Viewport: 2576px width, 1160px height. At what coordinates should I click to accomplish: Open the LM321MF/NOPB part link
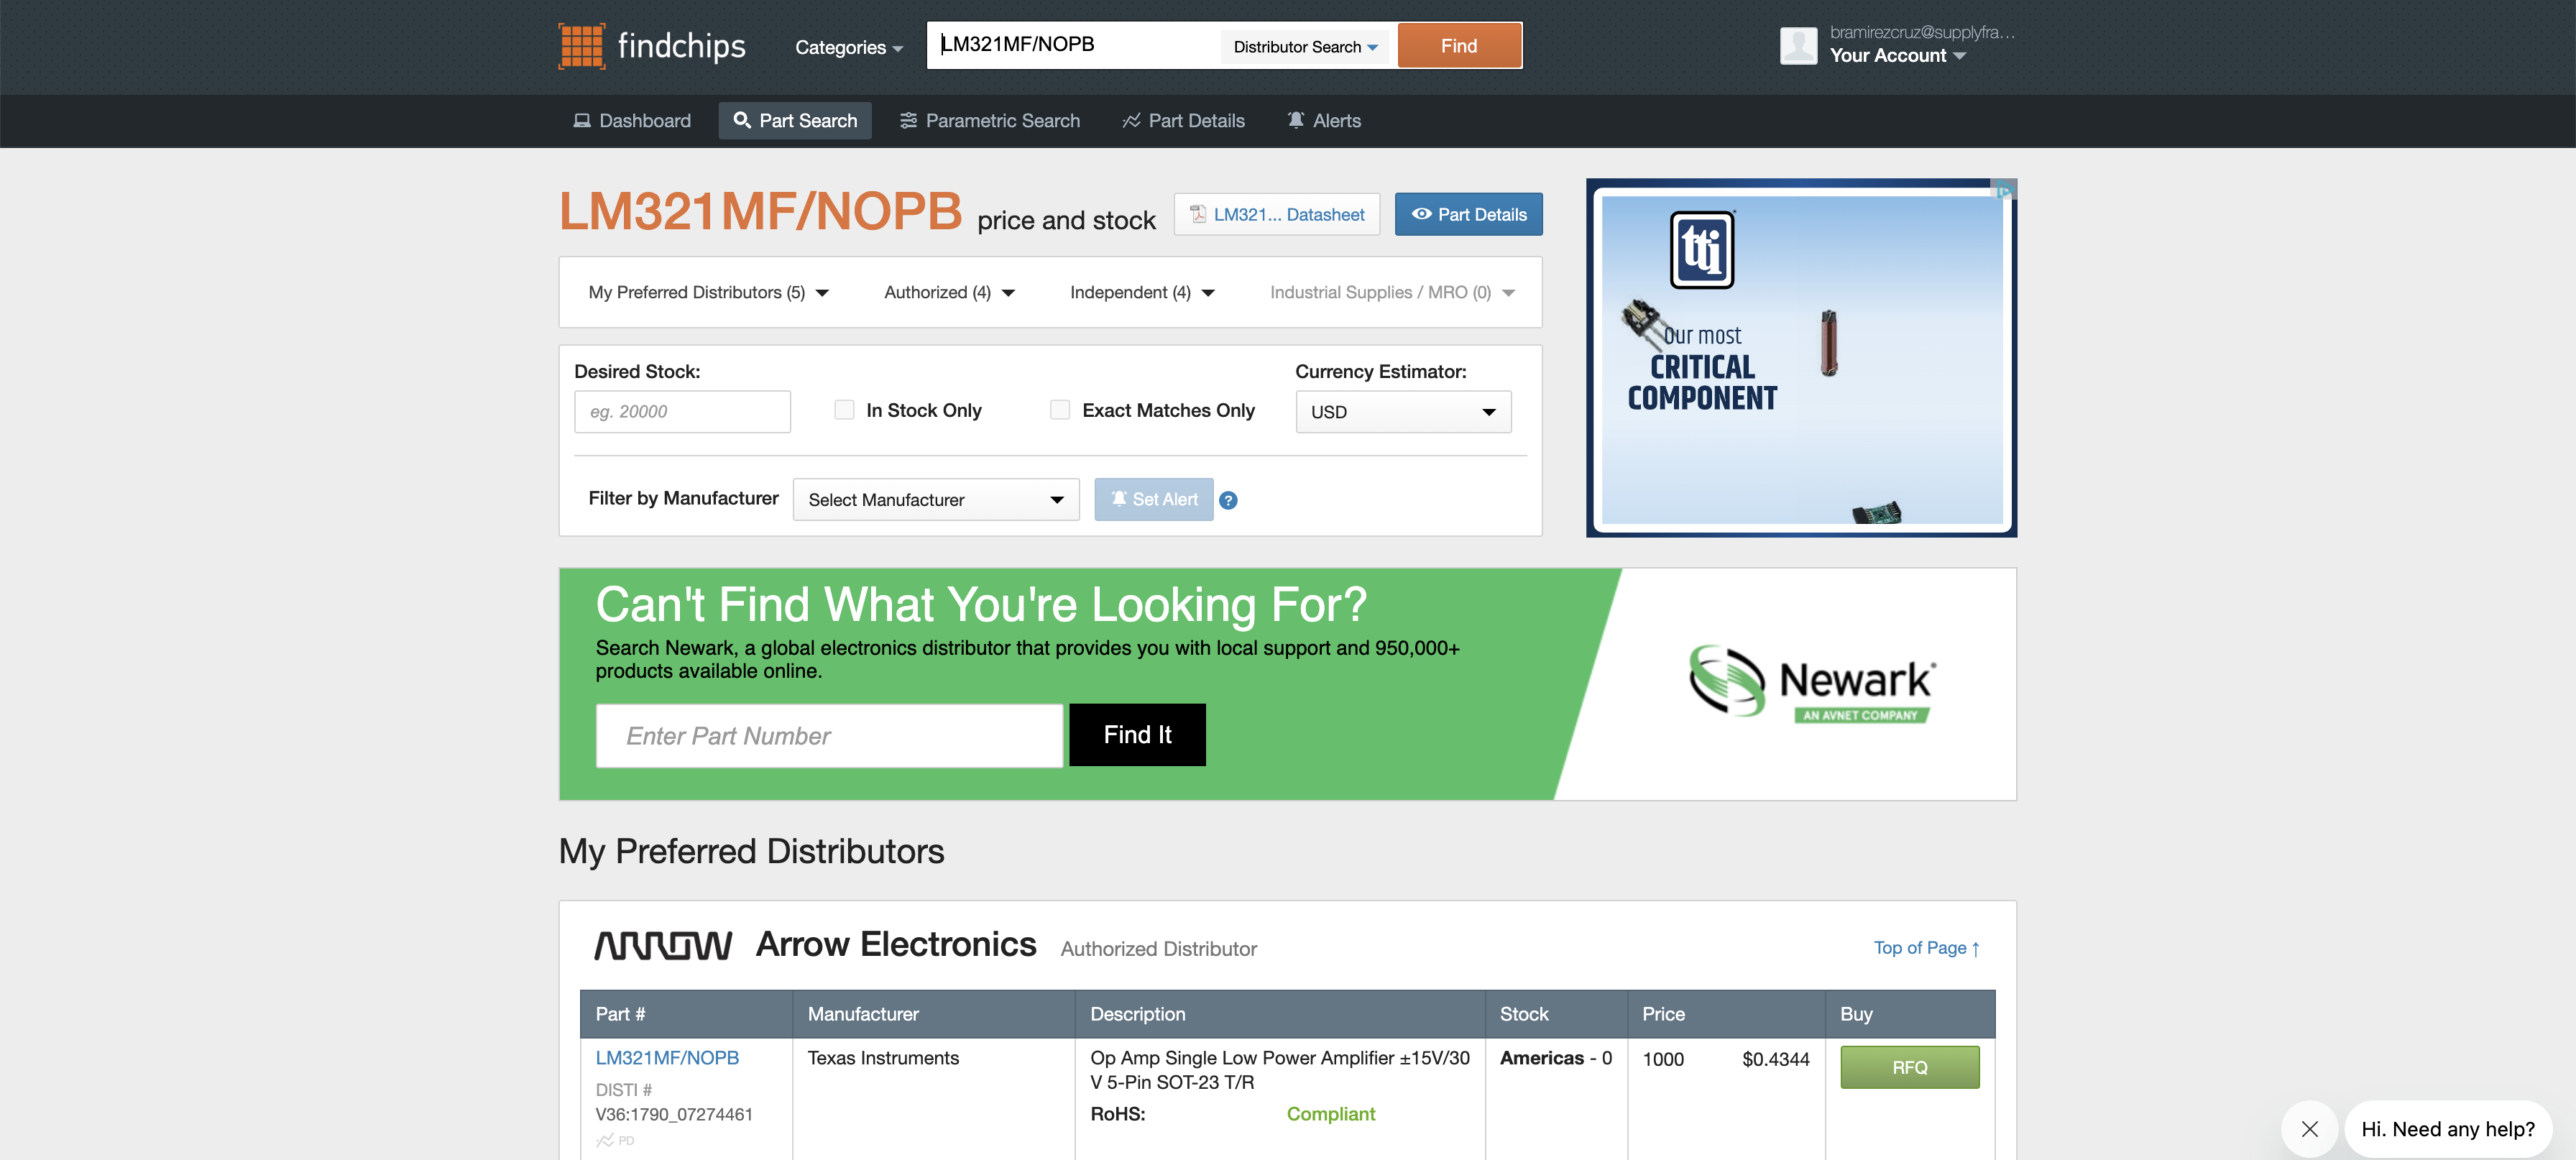point(667,1058)
